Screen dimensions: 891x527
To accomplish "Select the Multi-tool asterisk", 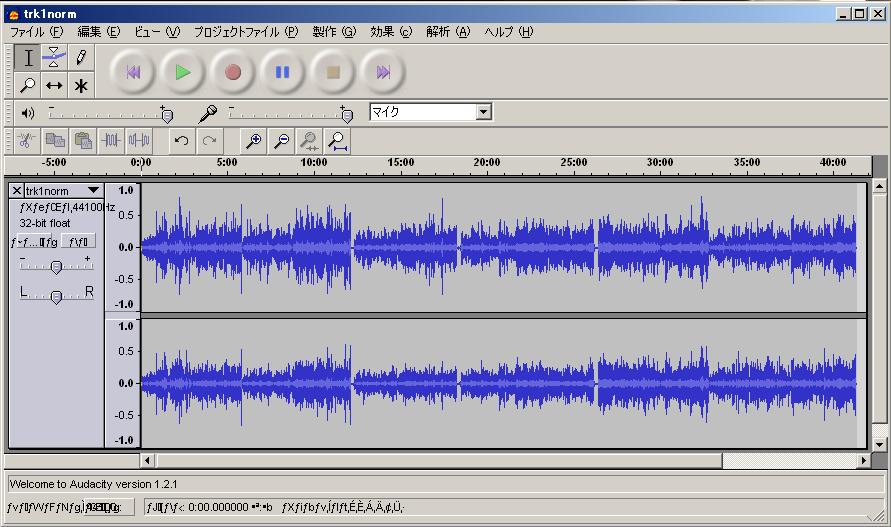I will click(x=81, y=85).
